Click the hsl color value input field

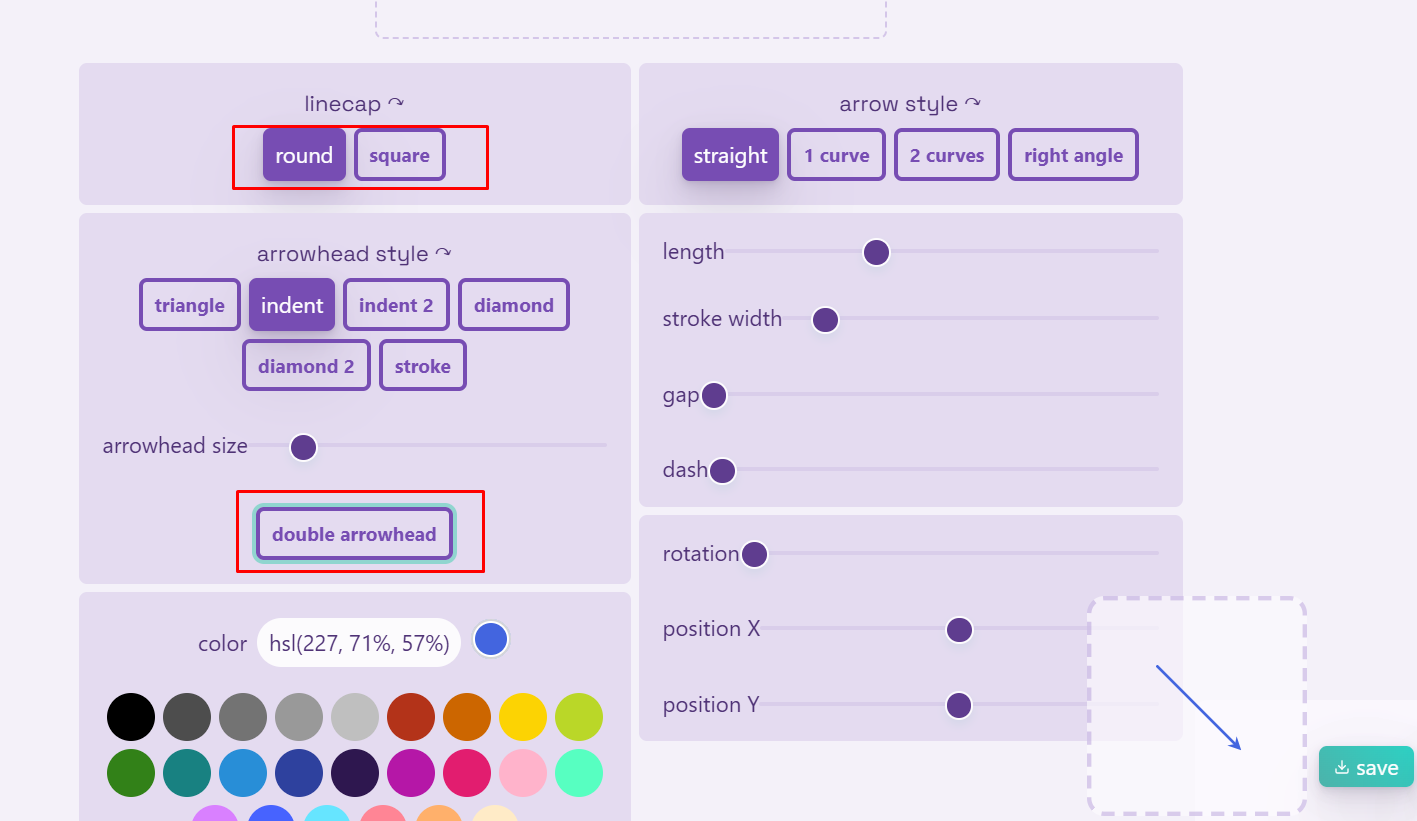[x=359, y=643]
